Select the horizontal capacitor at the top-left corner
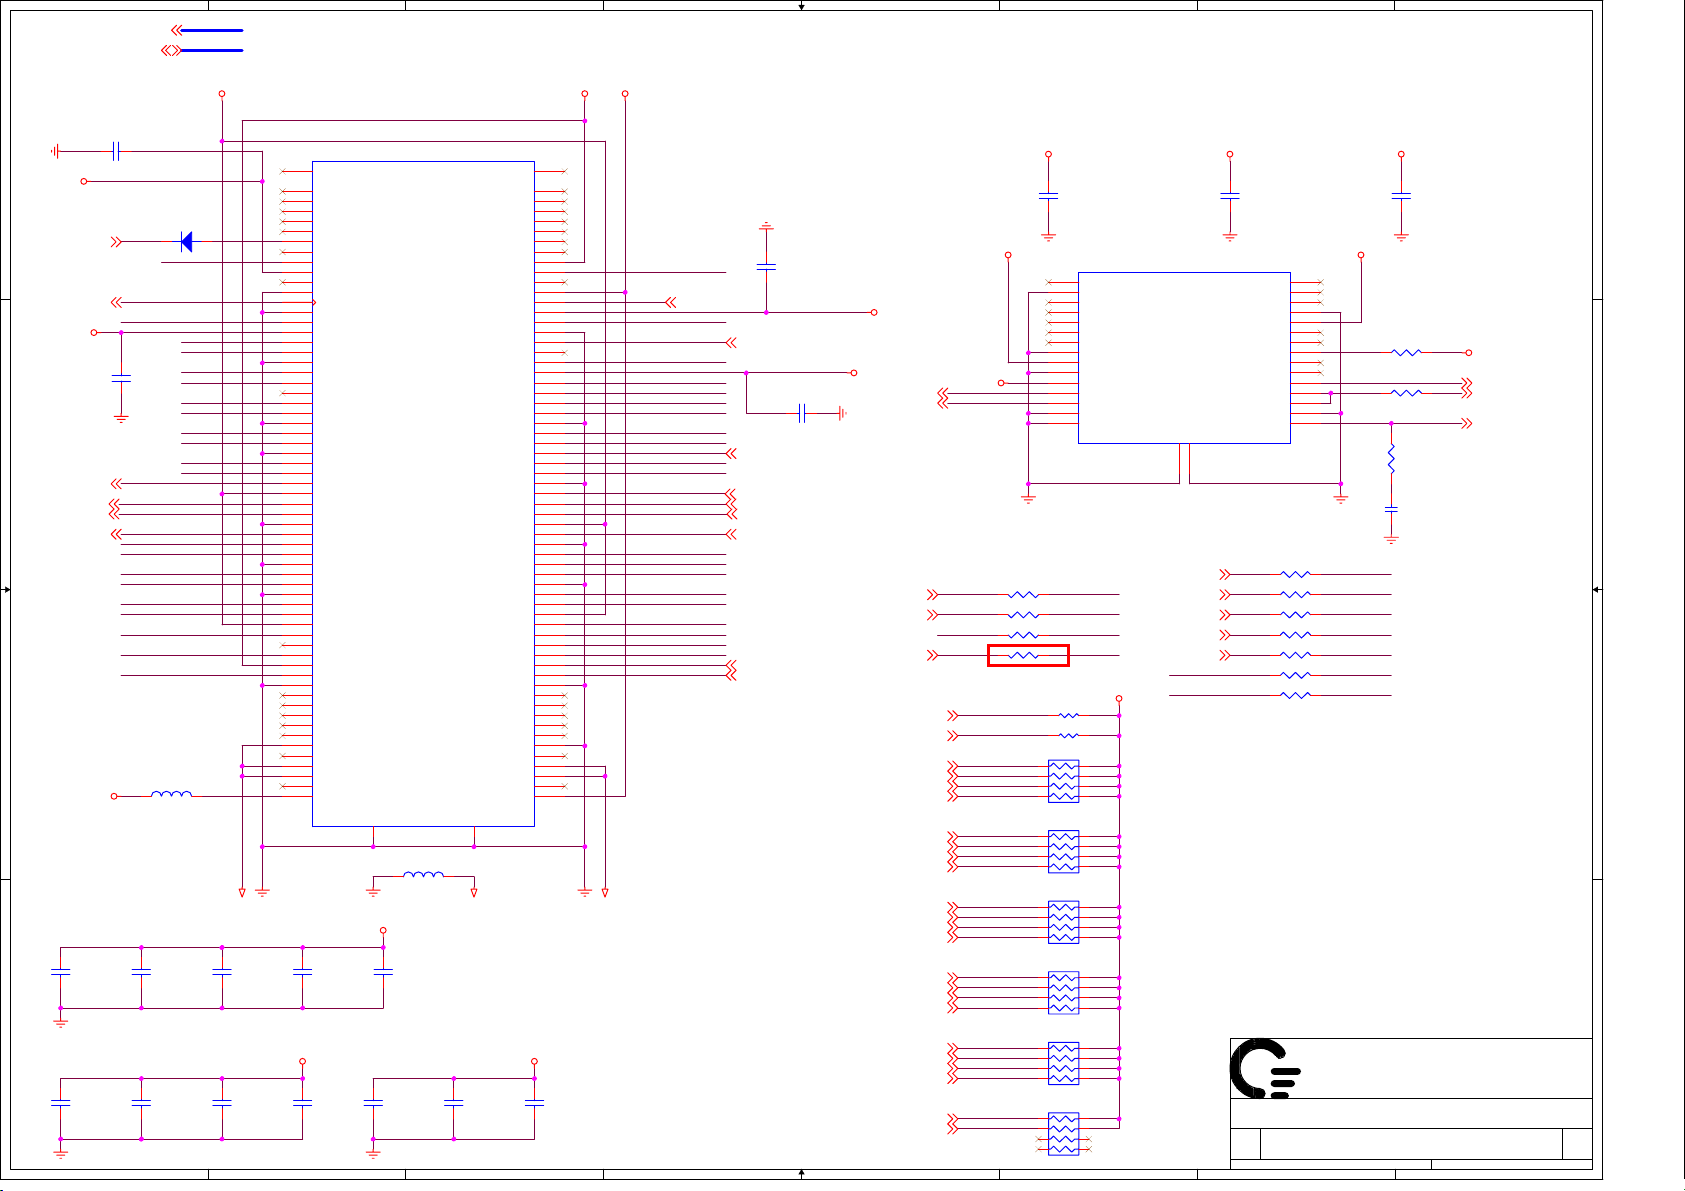Viewport: 1685px width, 1191px height. click(x=116, y=151)
